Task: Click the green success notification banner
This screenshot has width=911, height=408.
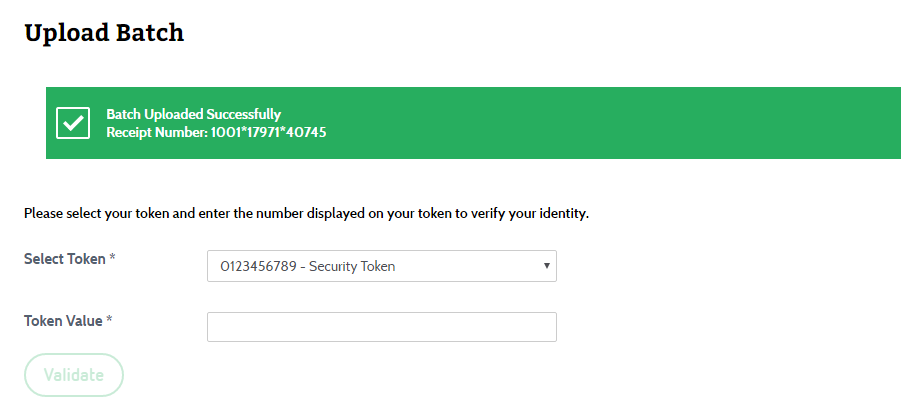Action: coord(473,123)
